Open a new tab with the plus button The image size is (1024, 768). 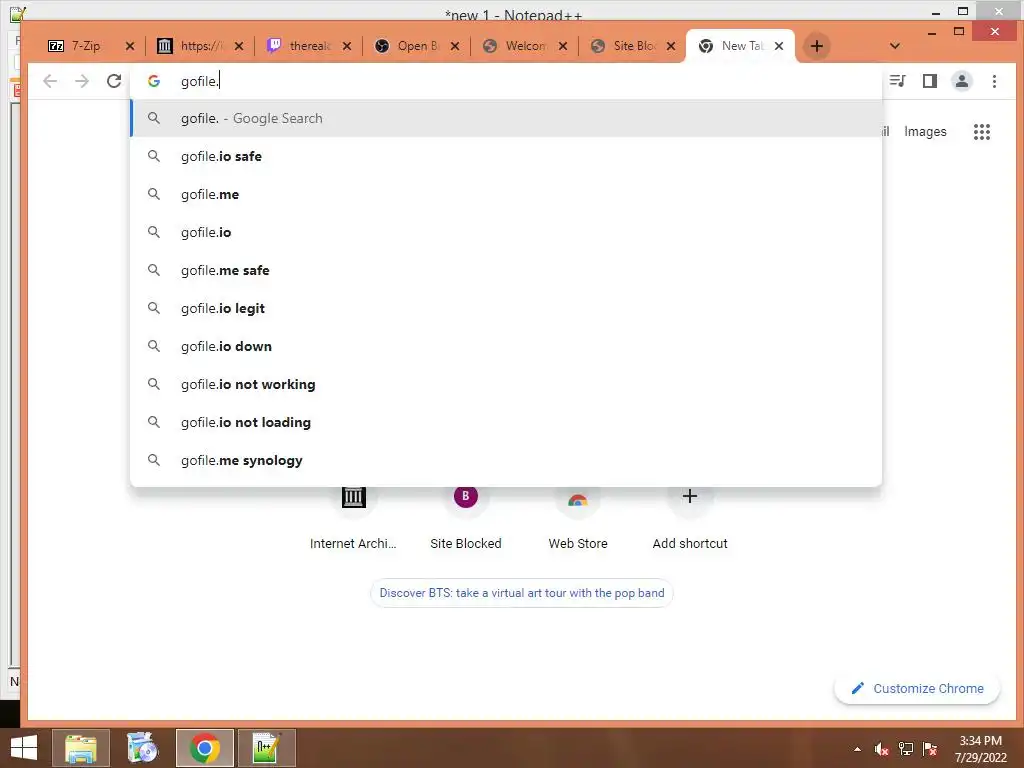816,46
